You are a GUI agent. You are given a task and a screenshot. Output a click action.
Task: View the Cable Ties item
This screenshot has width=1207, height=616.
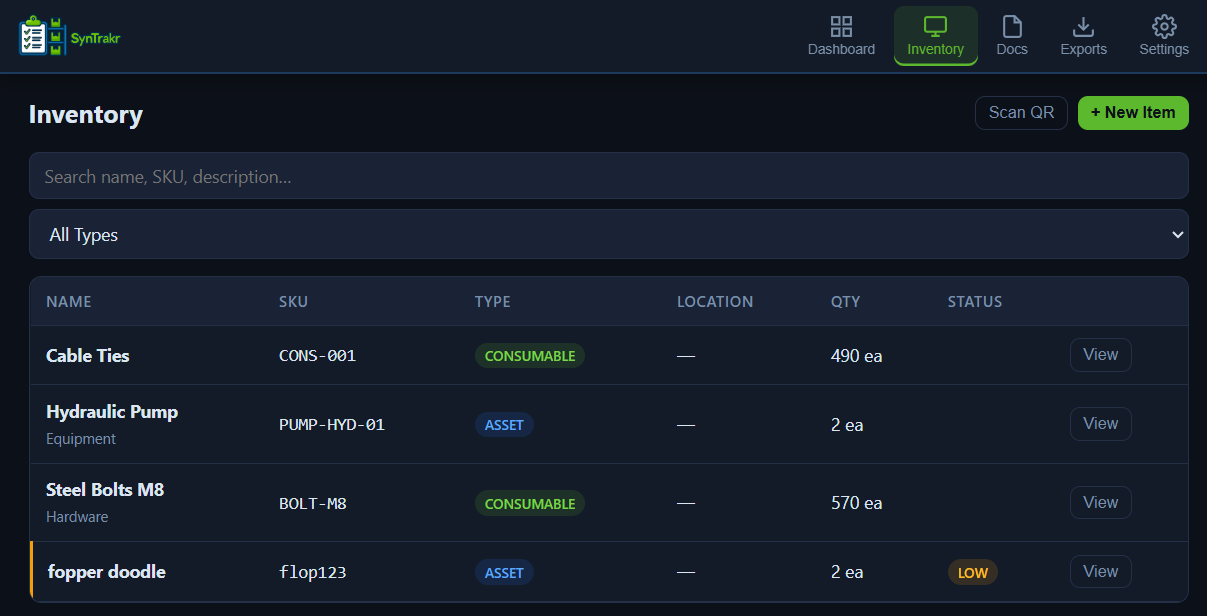(1100, 355)
